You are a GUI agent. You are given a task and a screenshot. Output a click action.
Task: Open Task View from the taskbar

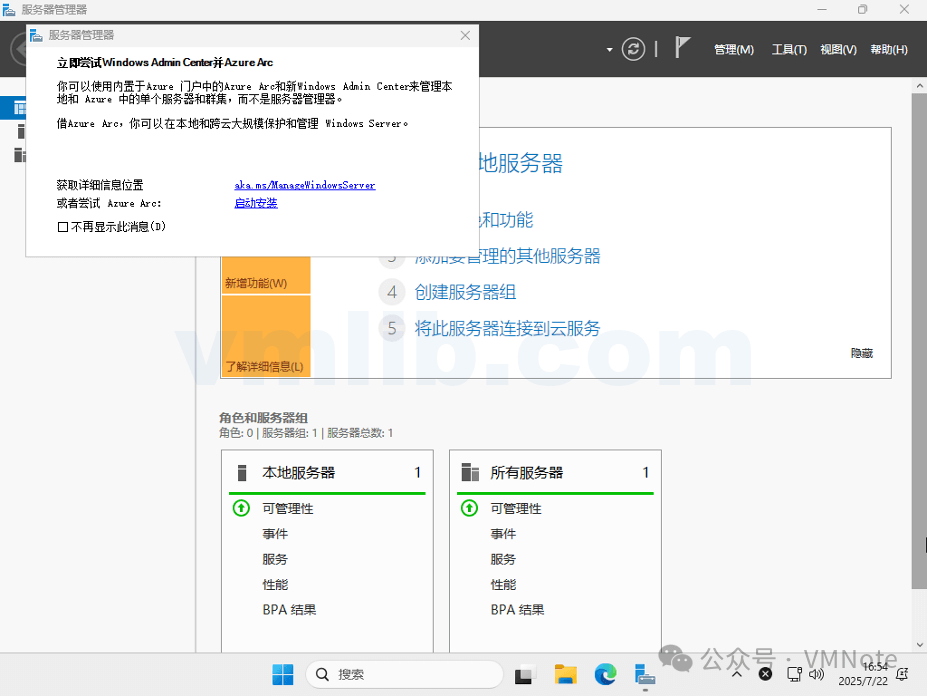tap(526, 674)
